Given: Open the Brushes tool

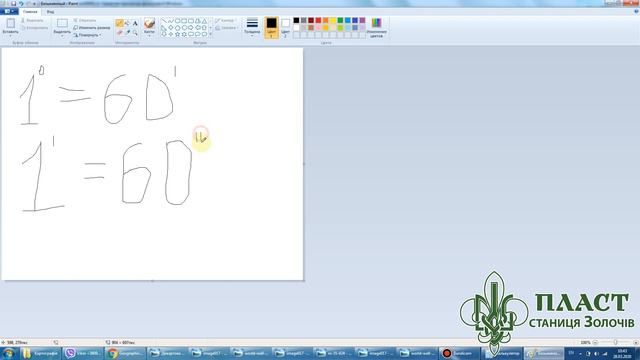Looking at the screenshot, I should coord(149,23).
